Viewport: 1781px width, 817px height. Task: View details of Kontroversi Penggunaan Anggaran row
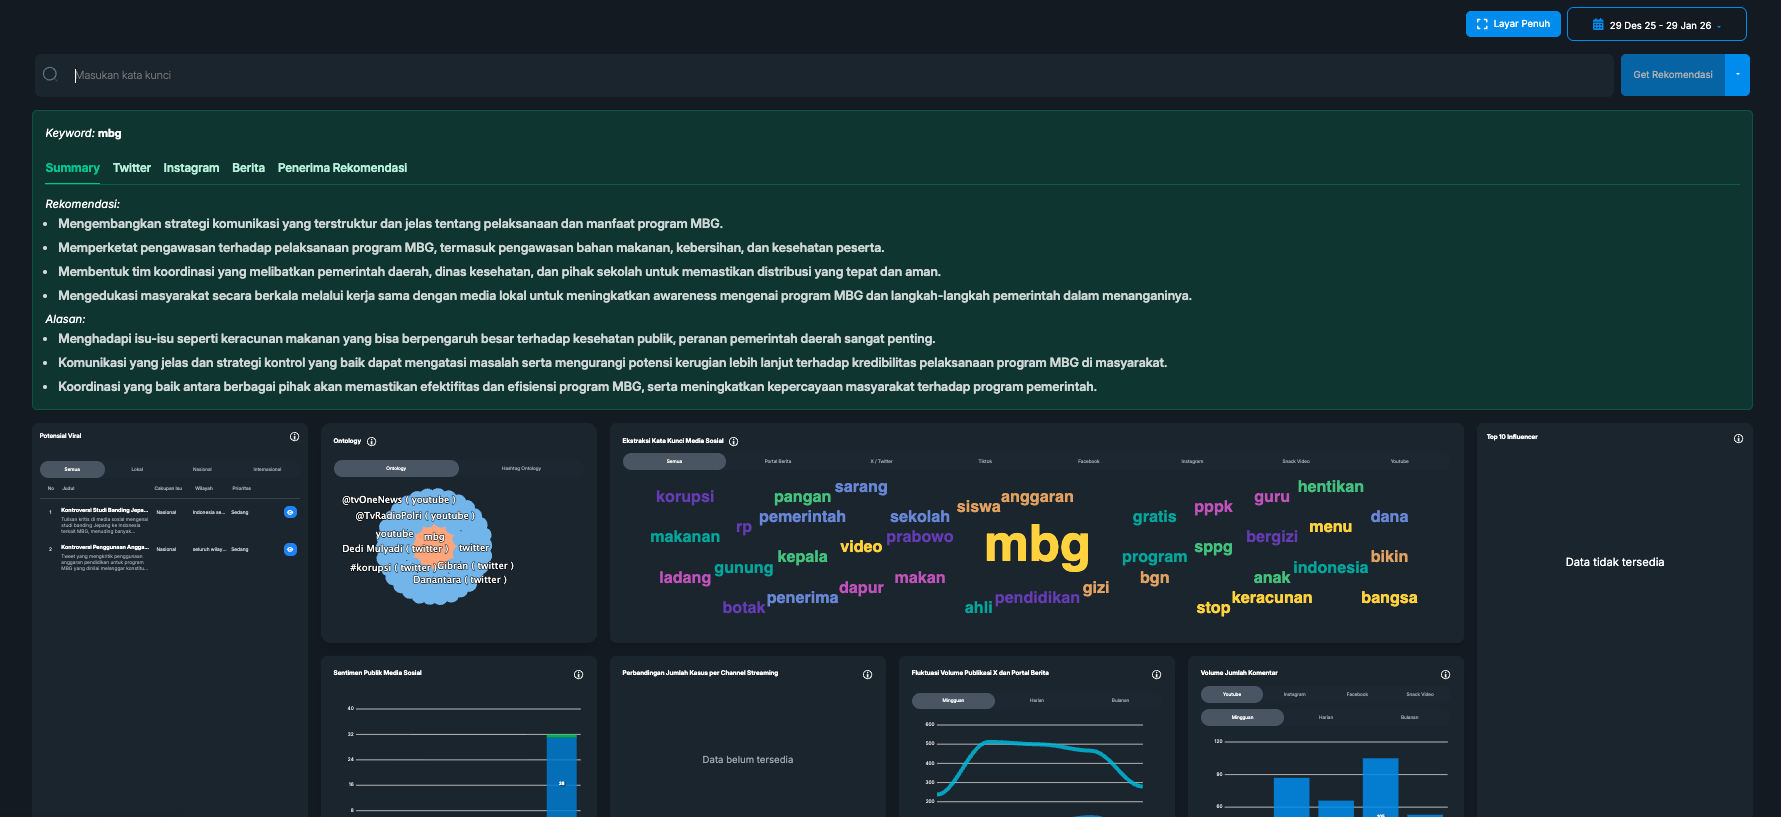click(x=290, y=549)
